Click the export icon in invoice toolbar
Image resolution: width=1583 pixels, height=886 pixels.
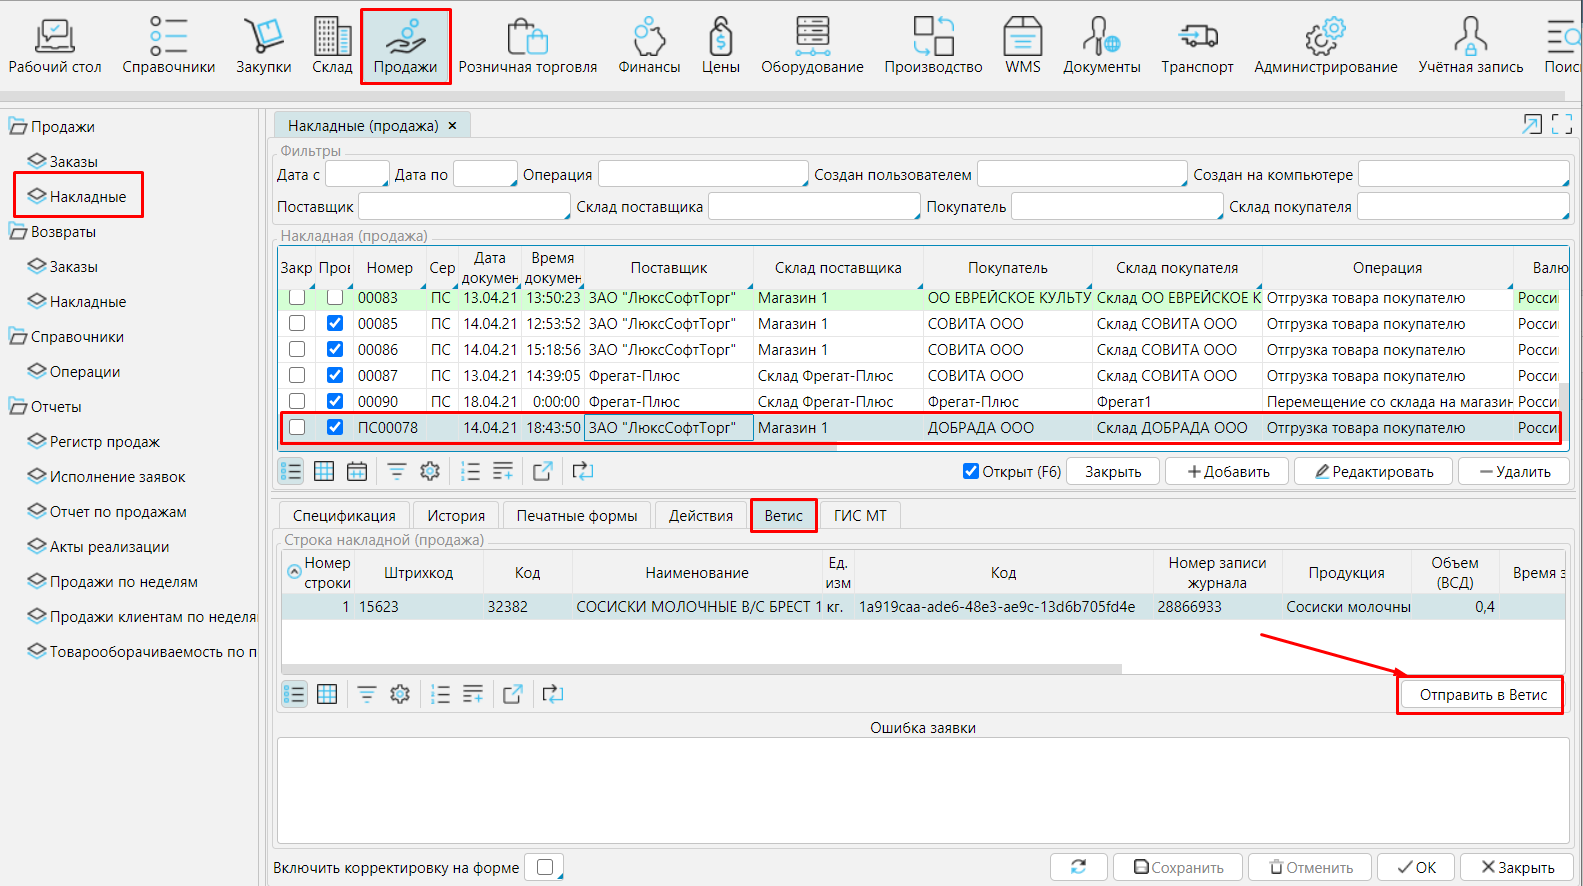(x=543, y=471)
